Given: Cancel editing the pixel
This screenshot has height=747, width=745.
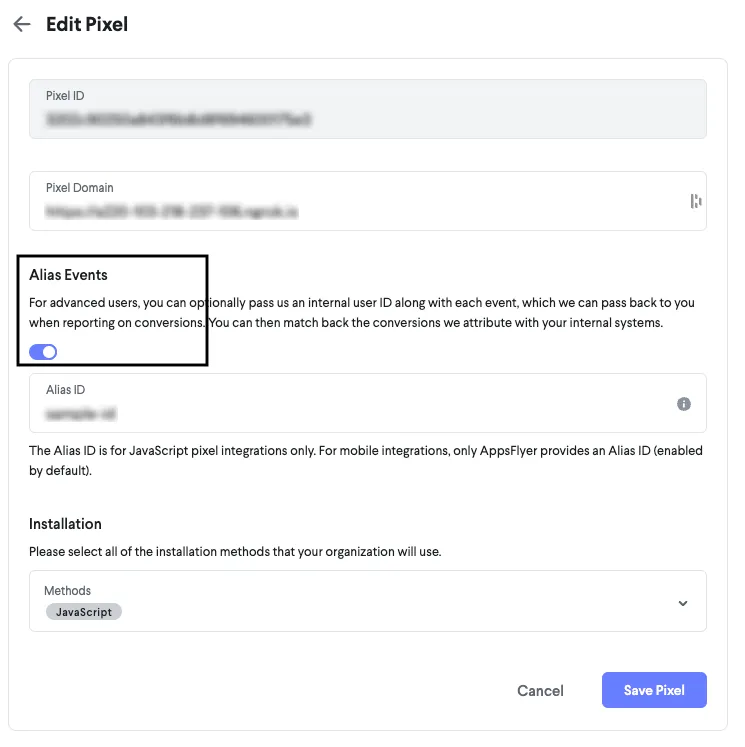Looking at the screenshot, I should pyautogui.click(x=540, y=691).
